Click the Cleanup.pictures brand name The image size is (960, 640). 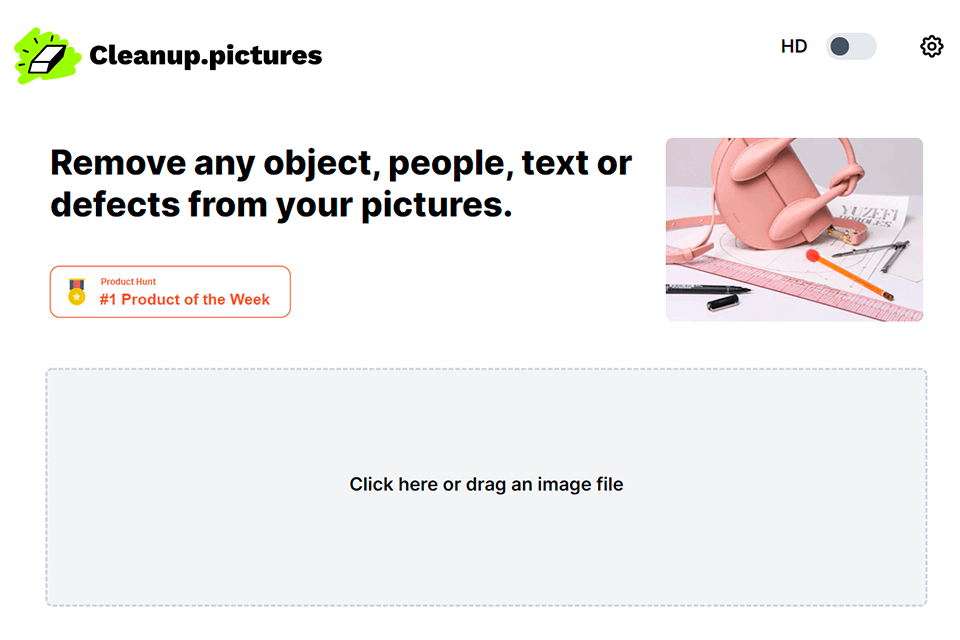pyautogui.click(x=206, y=56)
